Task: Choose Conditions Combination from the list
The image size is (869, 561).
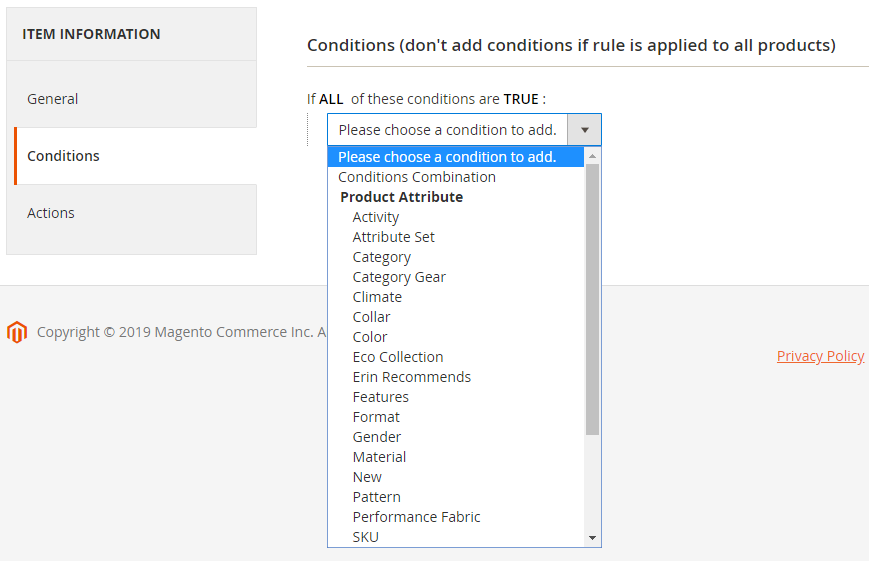Action: point(417,177)
